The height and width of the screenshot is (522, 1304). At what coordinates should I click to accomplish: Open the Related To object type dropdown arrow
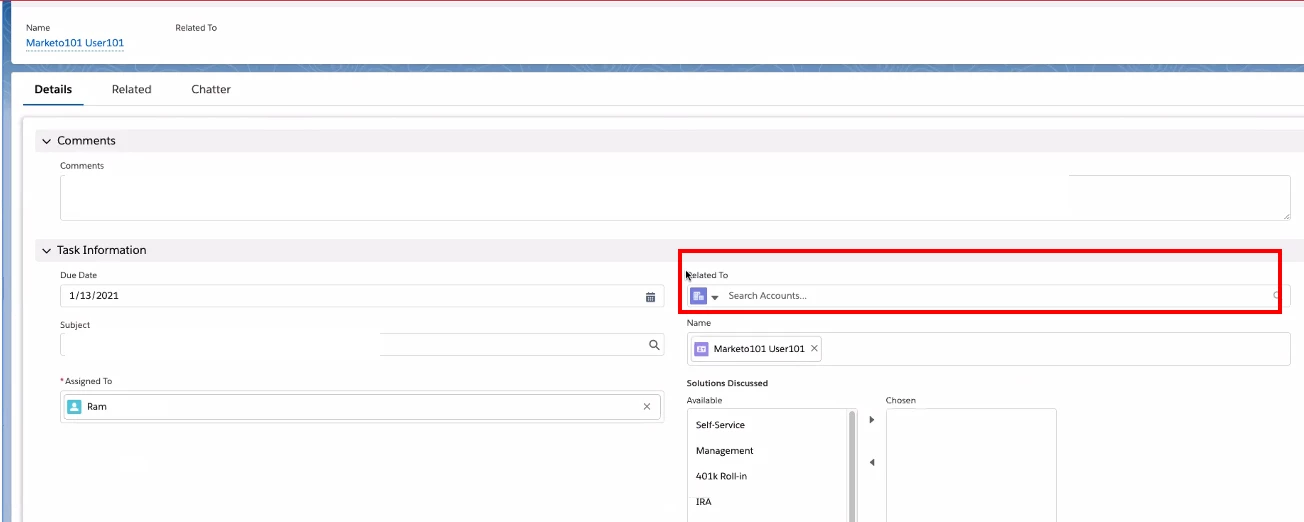point(715,297)
